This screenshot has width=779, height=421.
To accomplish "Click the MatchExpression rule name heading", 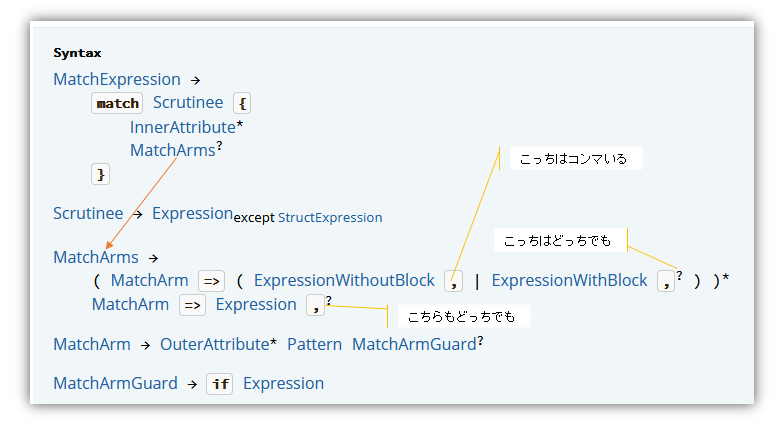I will (117, 79).
